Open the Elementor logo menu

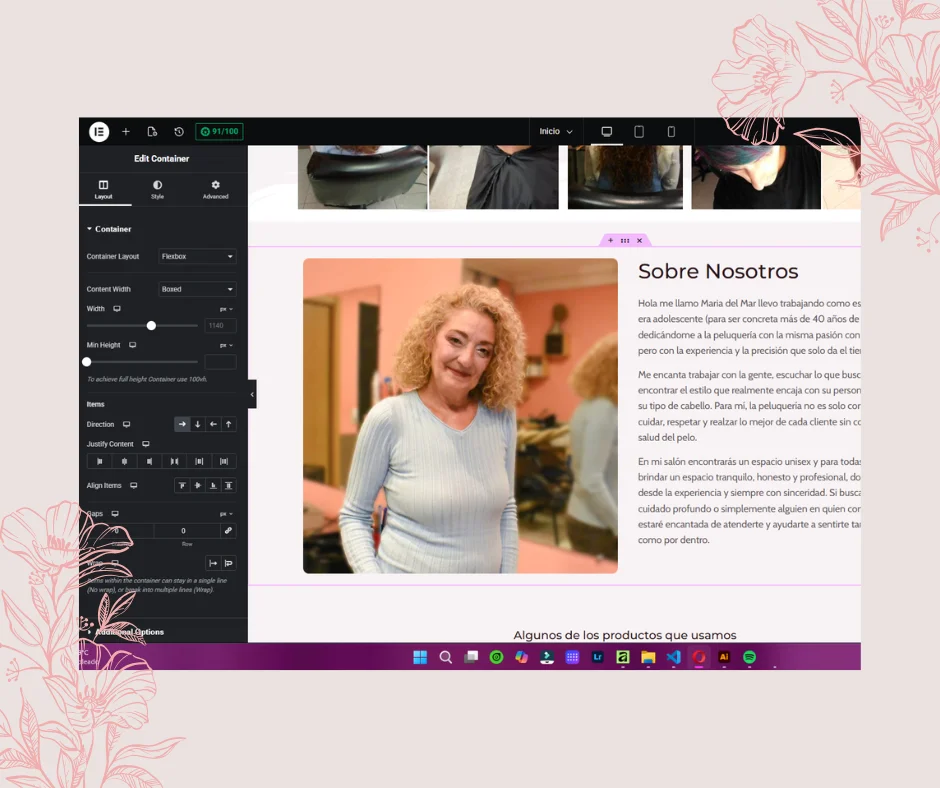coord(99,131)
